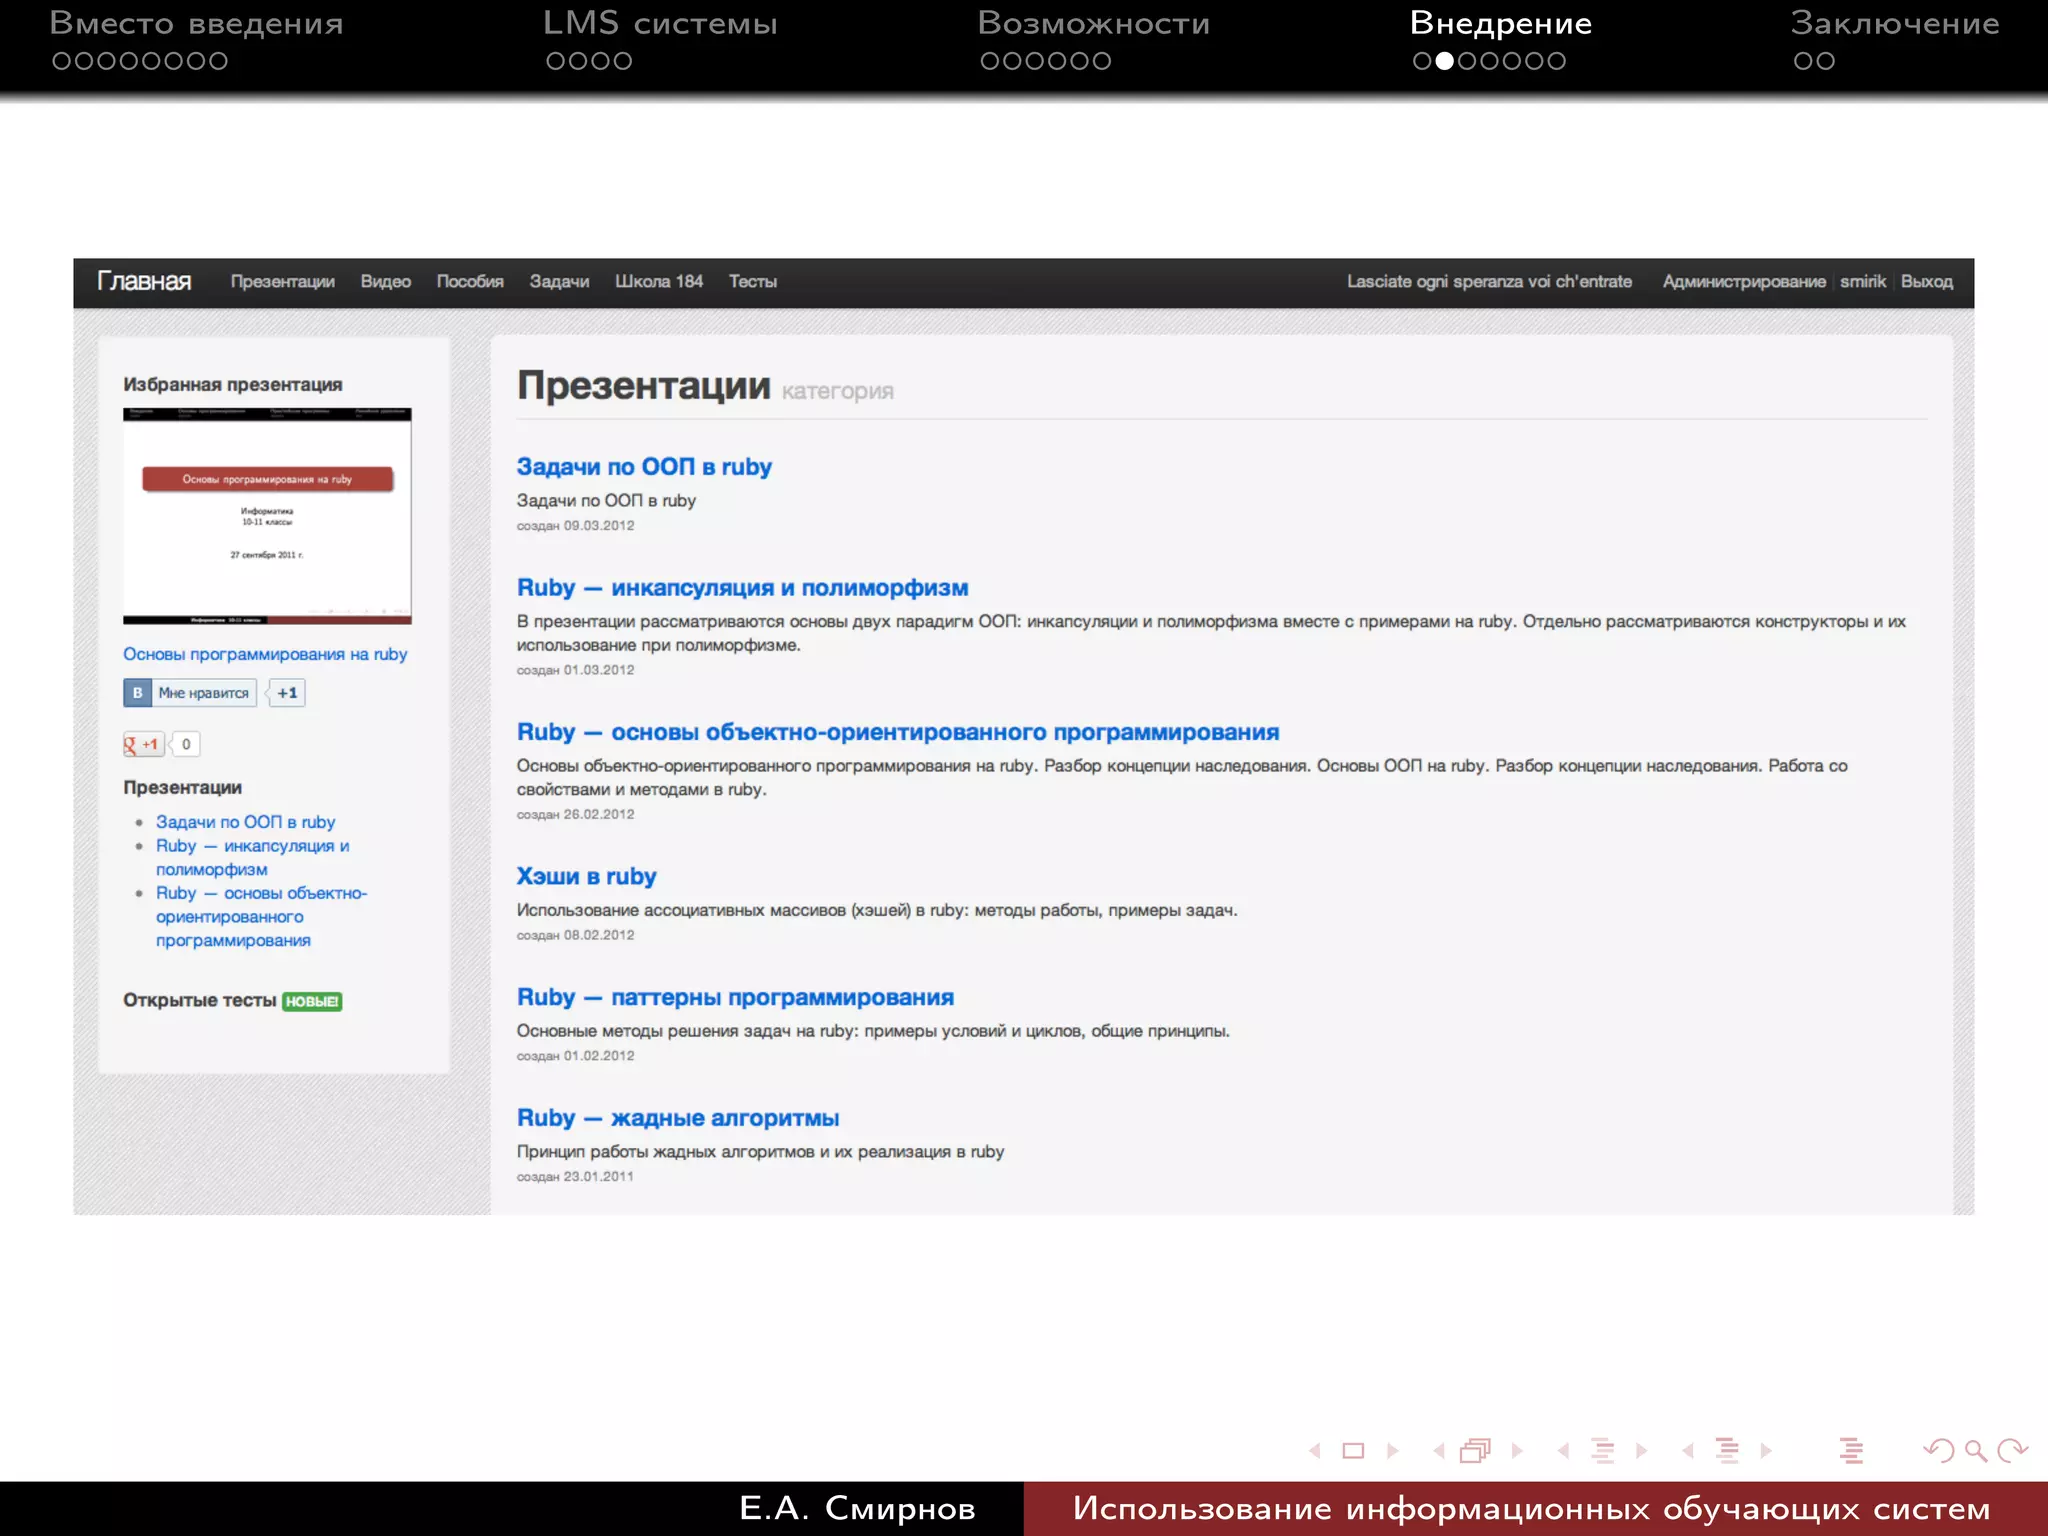Screen dimensions: 2048x1536
Task: Click the first circle under Вместо введения
Action: click(62, 61)
